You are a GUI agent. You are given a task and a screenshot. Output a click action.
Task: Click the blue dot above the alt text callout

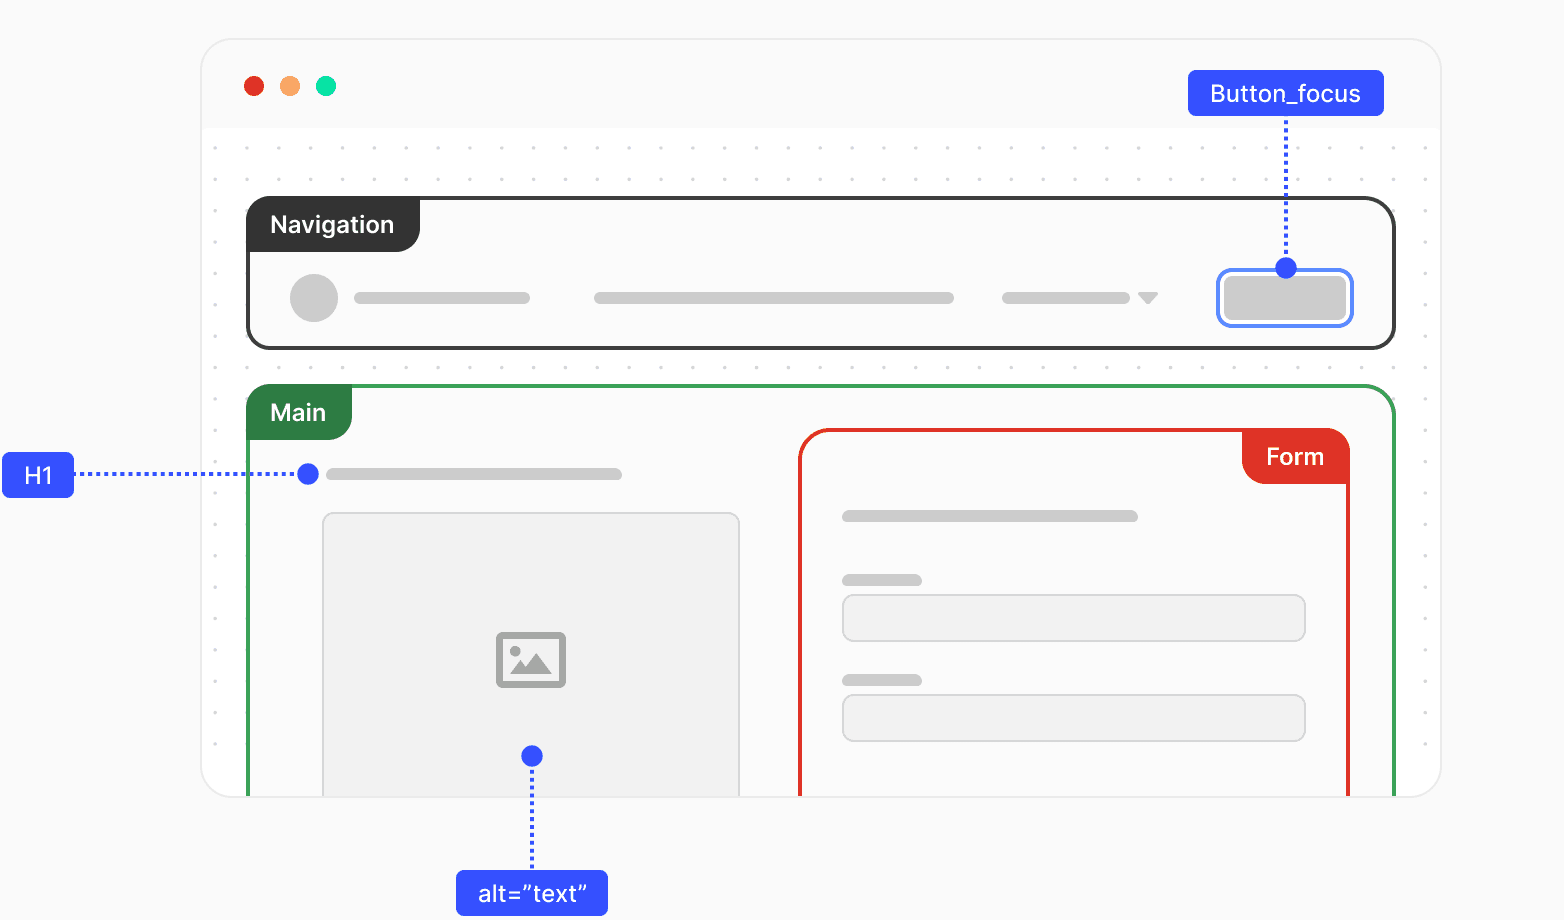coord(531,756)
